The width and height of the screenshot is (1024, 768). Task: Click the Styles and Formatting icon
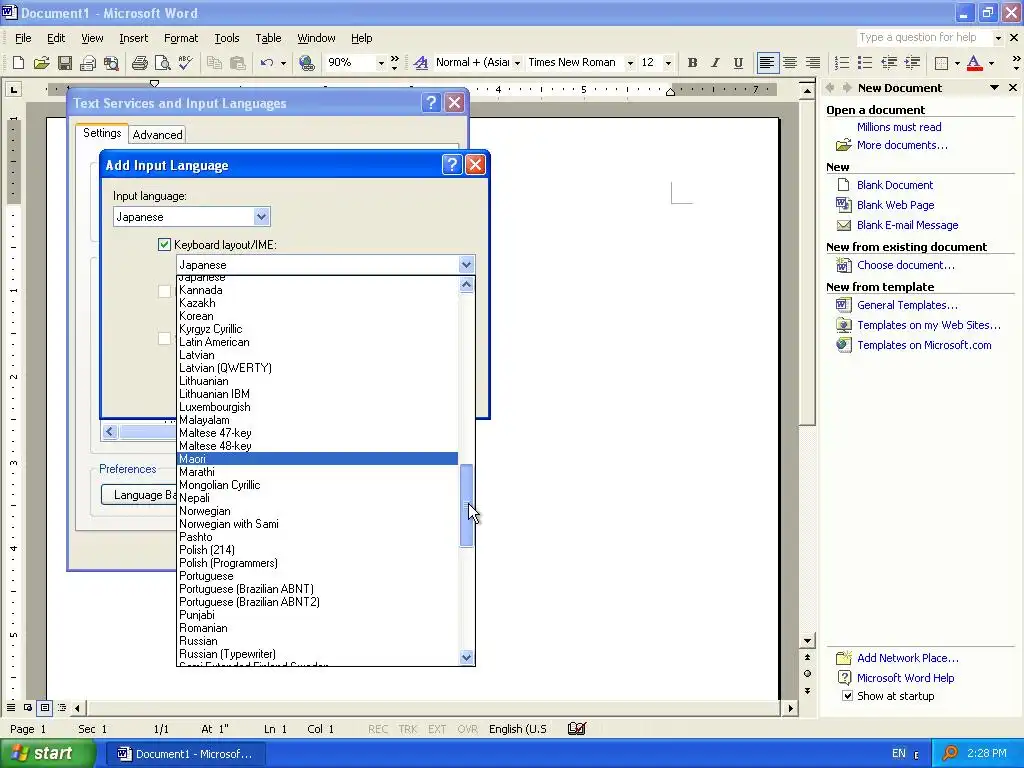[421, 63]
